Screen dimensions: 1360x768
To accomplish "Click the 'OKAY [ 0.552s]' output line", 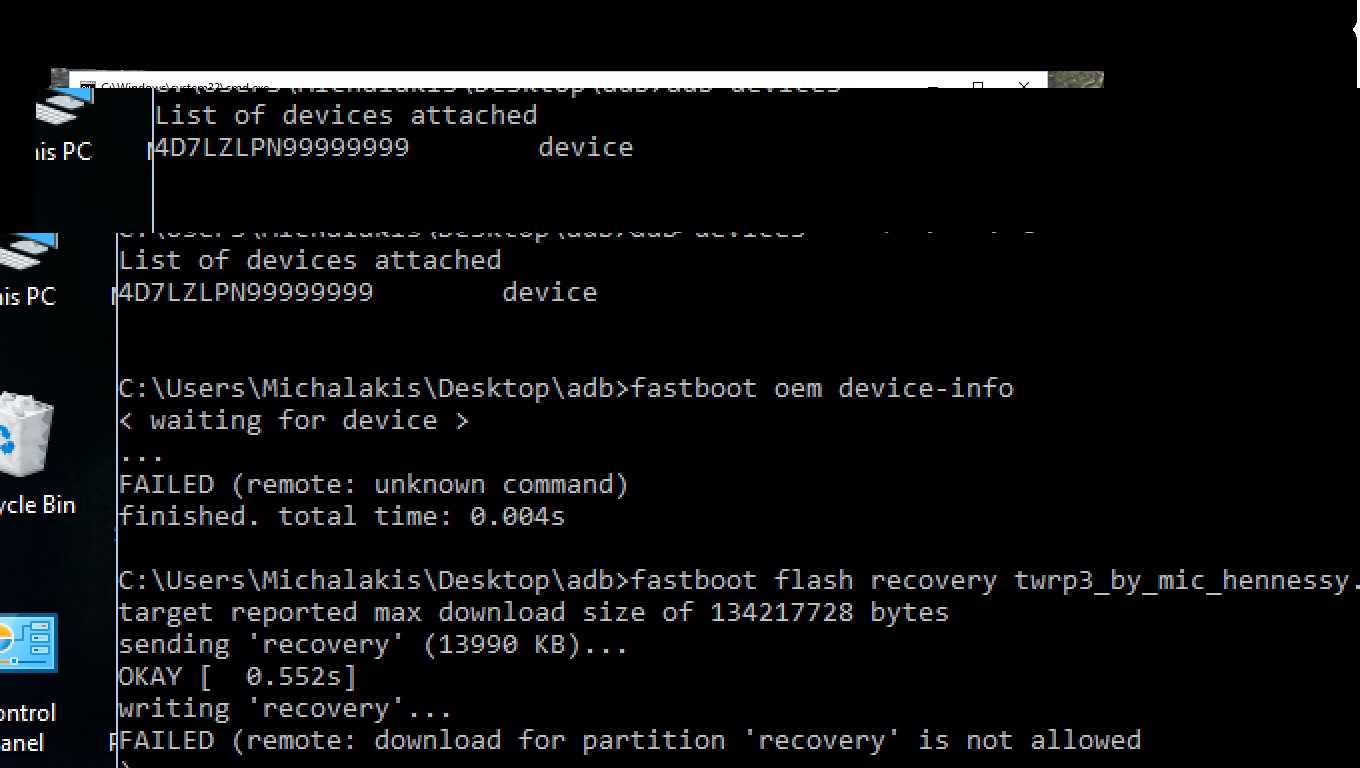I will [x=237, y=676].
